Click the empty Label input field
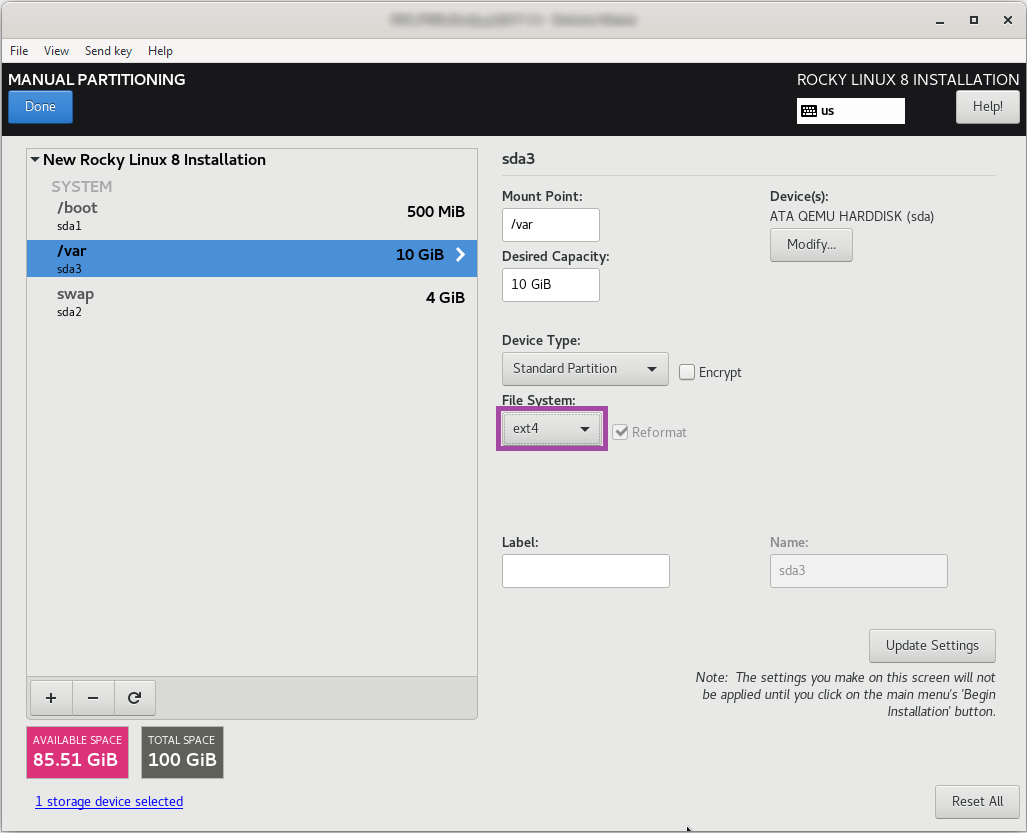The width and height of the screenshot is (1027, 833). [x=586, y=571]
